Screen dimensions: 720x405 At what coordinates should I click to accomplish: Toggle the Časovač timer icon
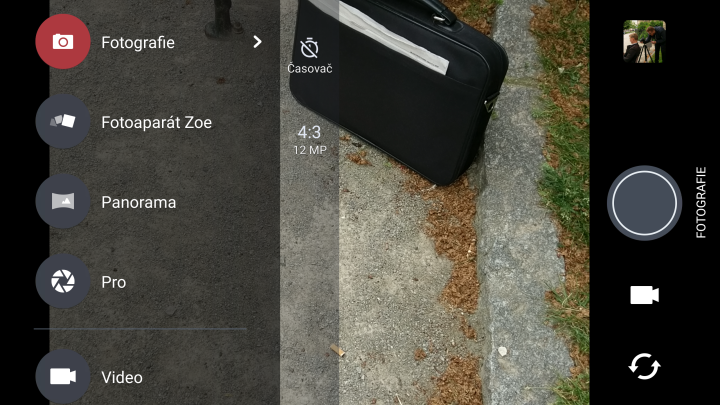(x=309, y=48)
